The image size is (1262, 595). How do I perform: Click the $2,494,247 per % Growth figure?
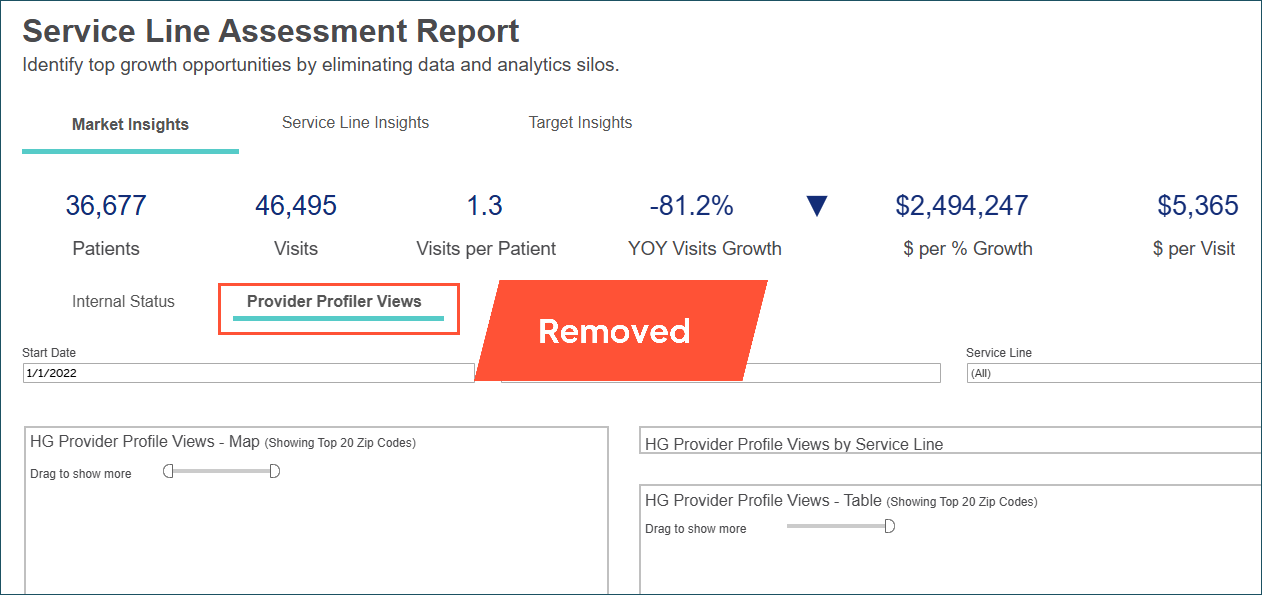click(961, 205)
